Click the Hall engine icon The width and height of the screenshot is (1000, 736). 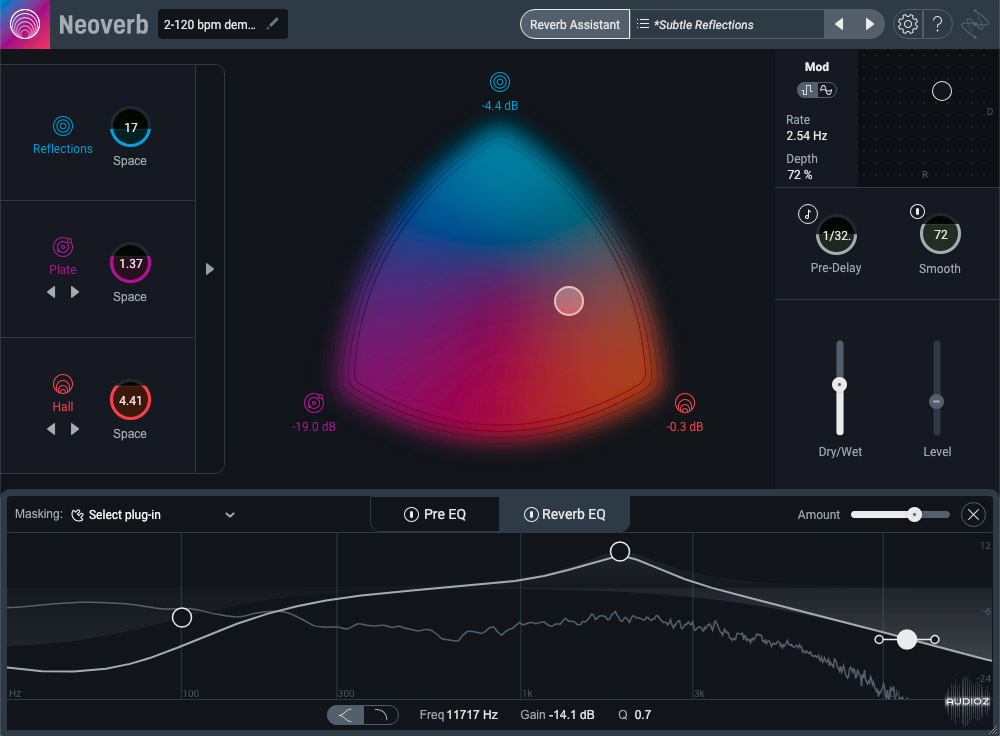(63, 384)
